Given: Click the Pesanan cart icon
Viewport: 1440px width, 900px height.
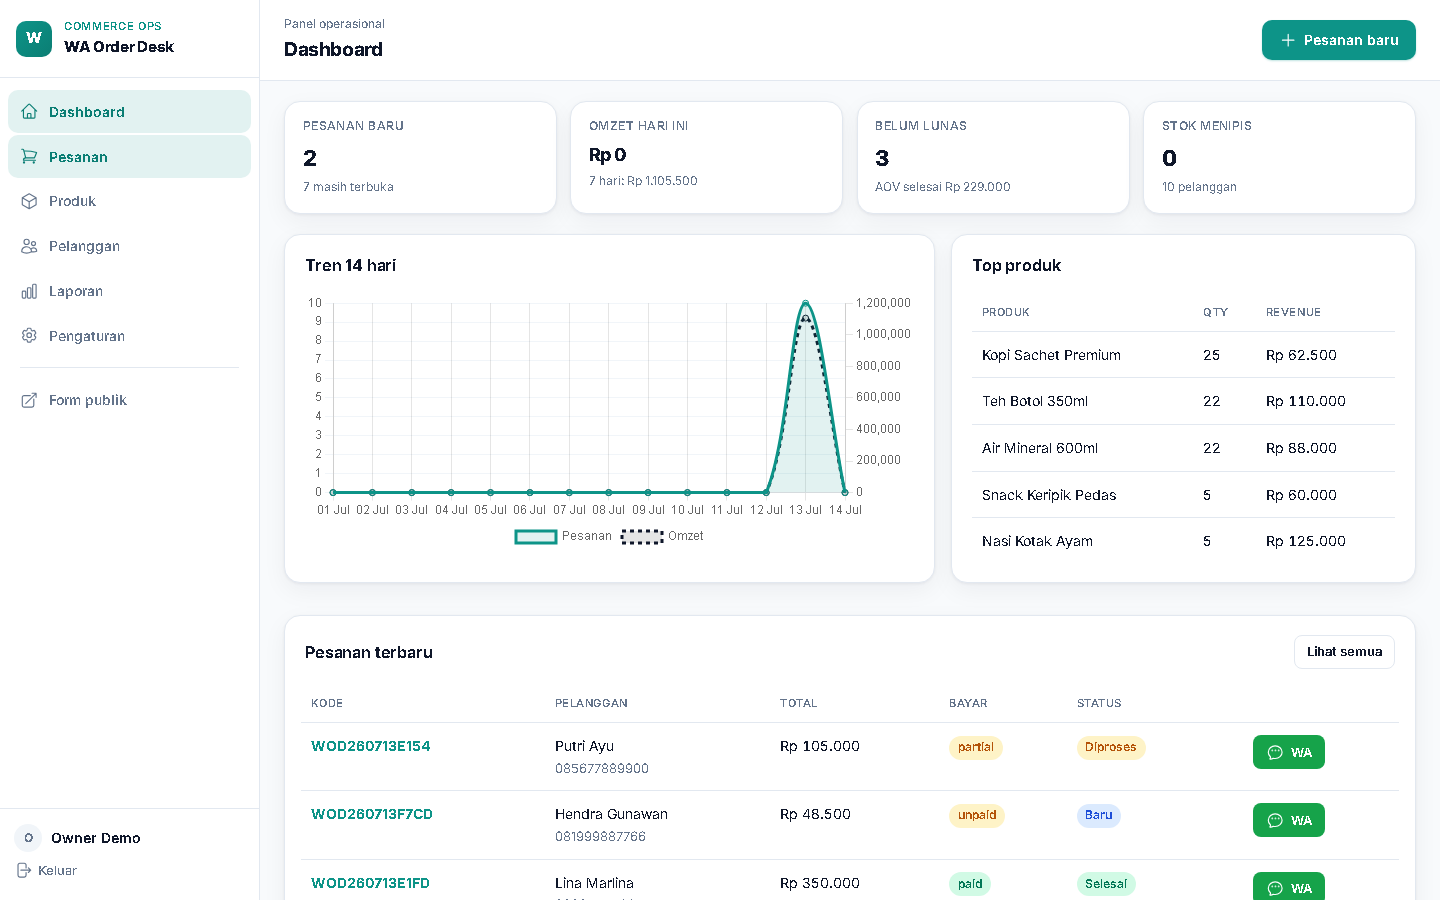Looking at the screenshot, I should 29,157.
